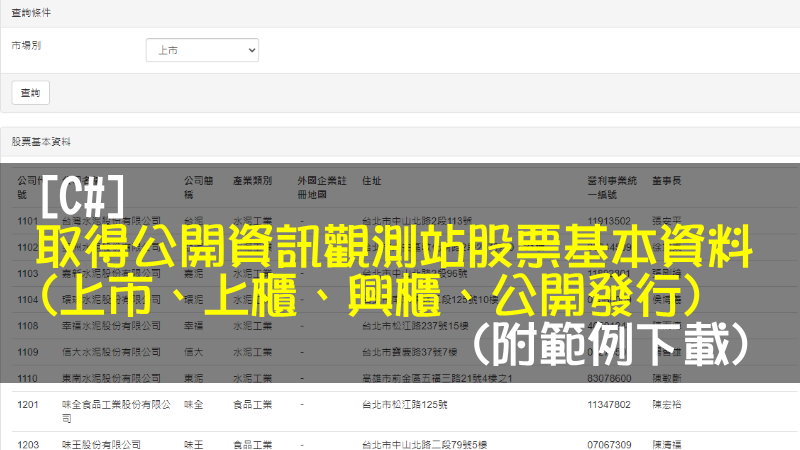The height and width of the screenshot is (450, 800).
Task: Click the 外國企業註冊地國 column header
Action: [322, 187]
